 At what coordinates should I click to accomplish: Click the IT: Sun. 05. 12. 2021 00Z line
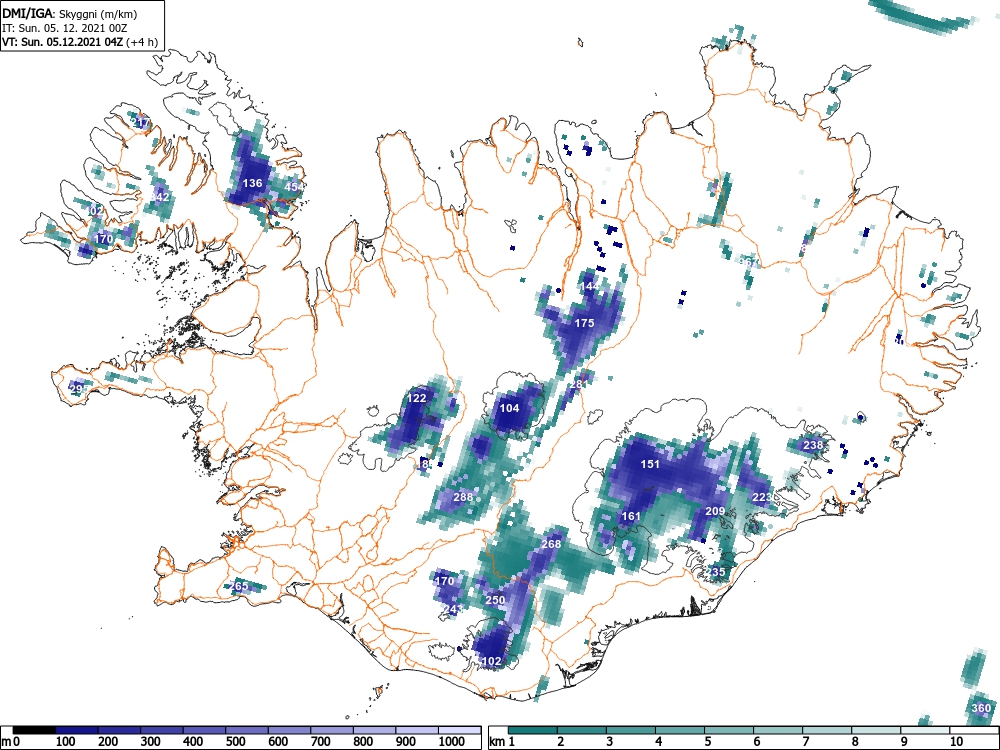[x=64, y=28]
